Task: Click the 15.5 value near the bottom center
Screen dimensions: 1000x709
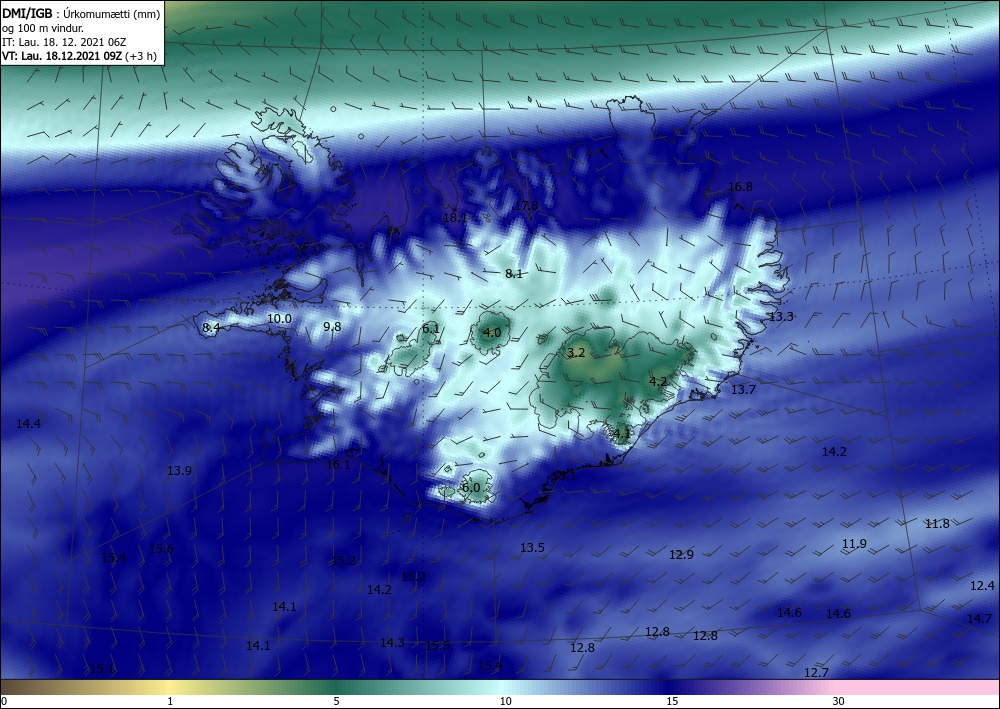Action: pyautogui.click(x=438, y=646)
